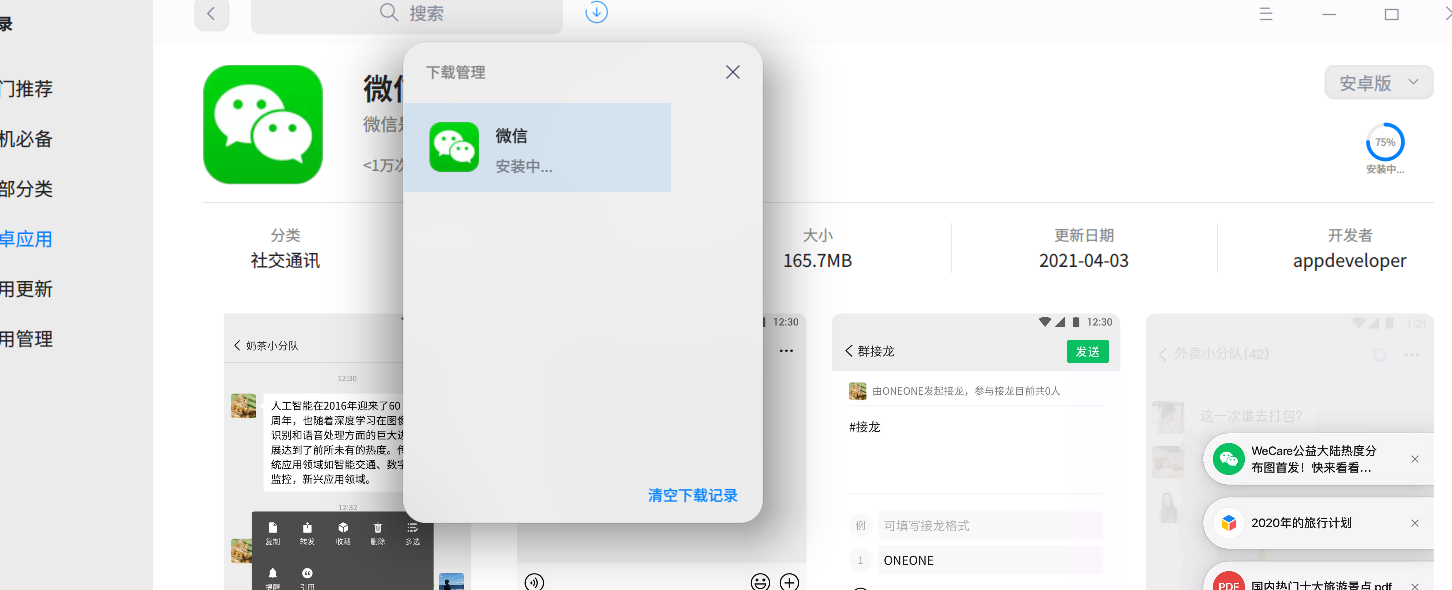The width and height of the screenshot is (1452, 590).
Task: Go back with the top arrow button
Action: click(211, 13)
